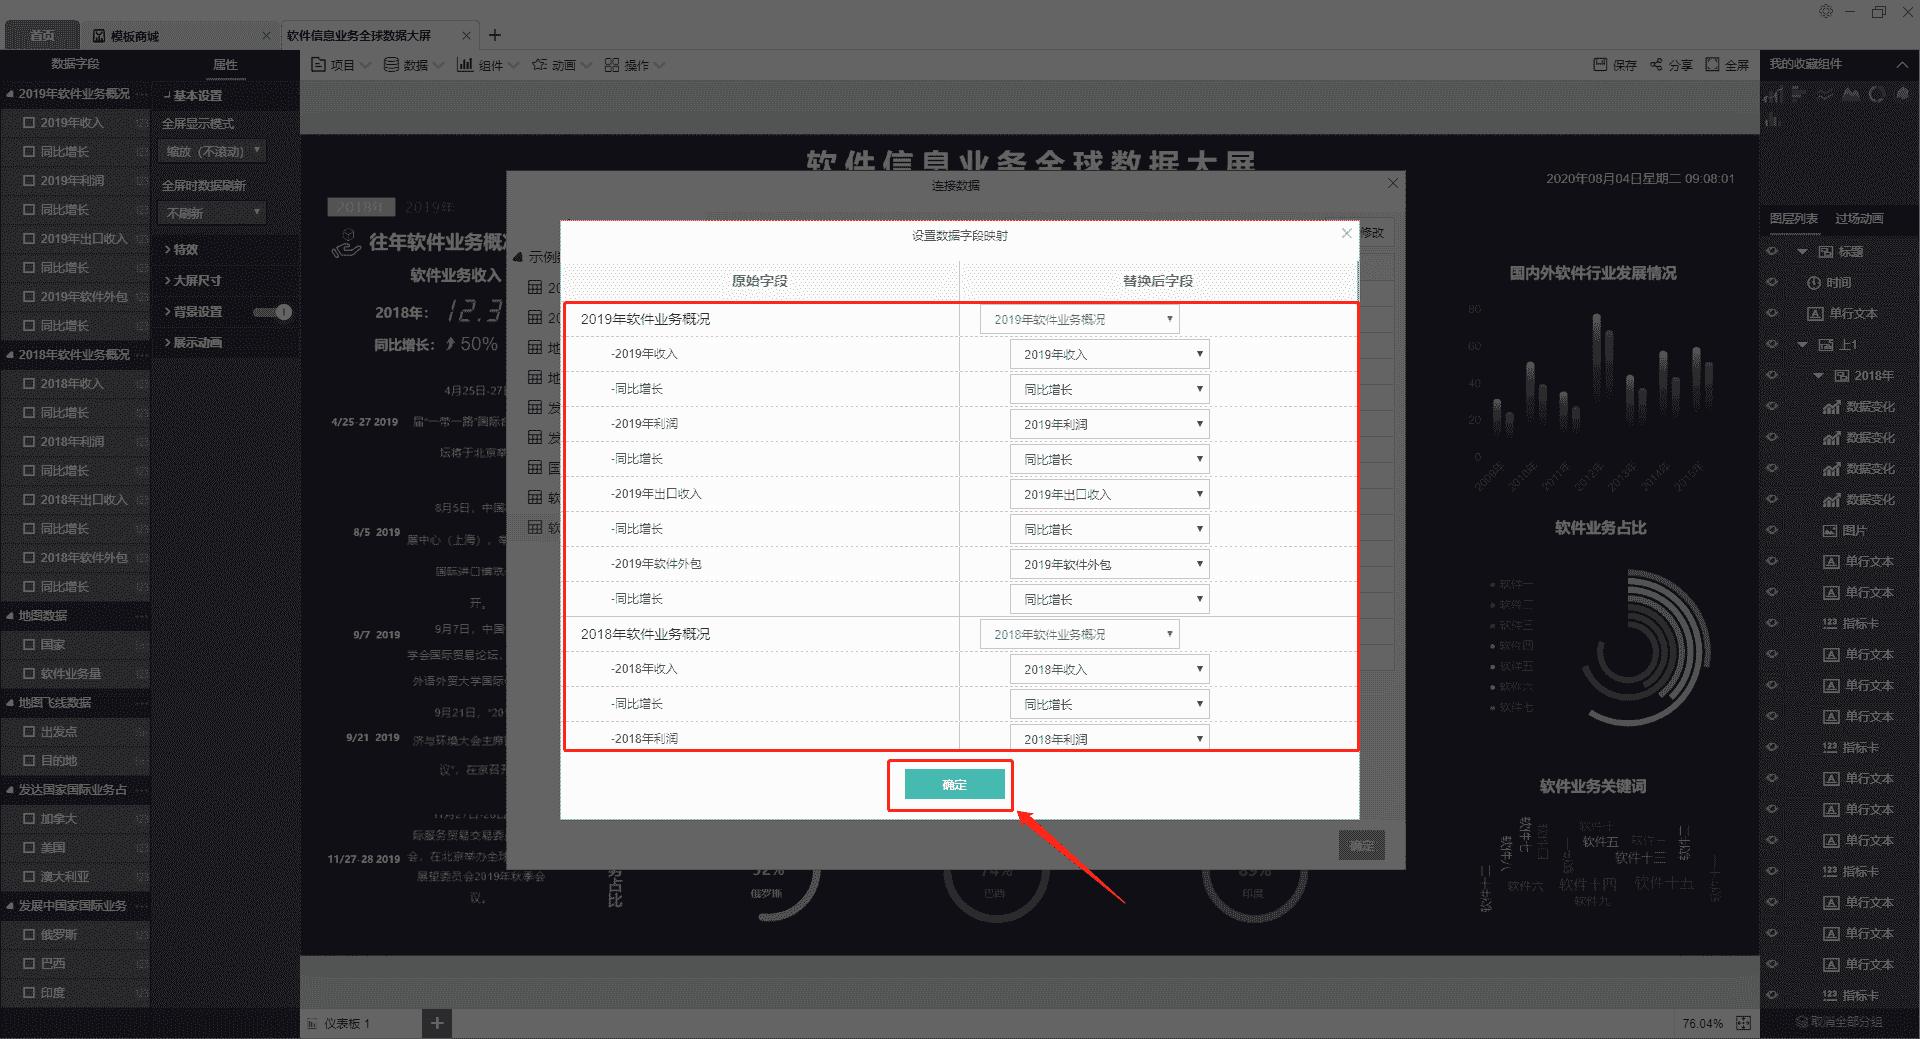Close the 软件信息业务全球数据大屏 tab
Image resolution: width=1920 pixels, height=1039 pixels.
click(x=466, y=36)
